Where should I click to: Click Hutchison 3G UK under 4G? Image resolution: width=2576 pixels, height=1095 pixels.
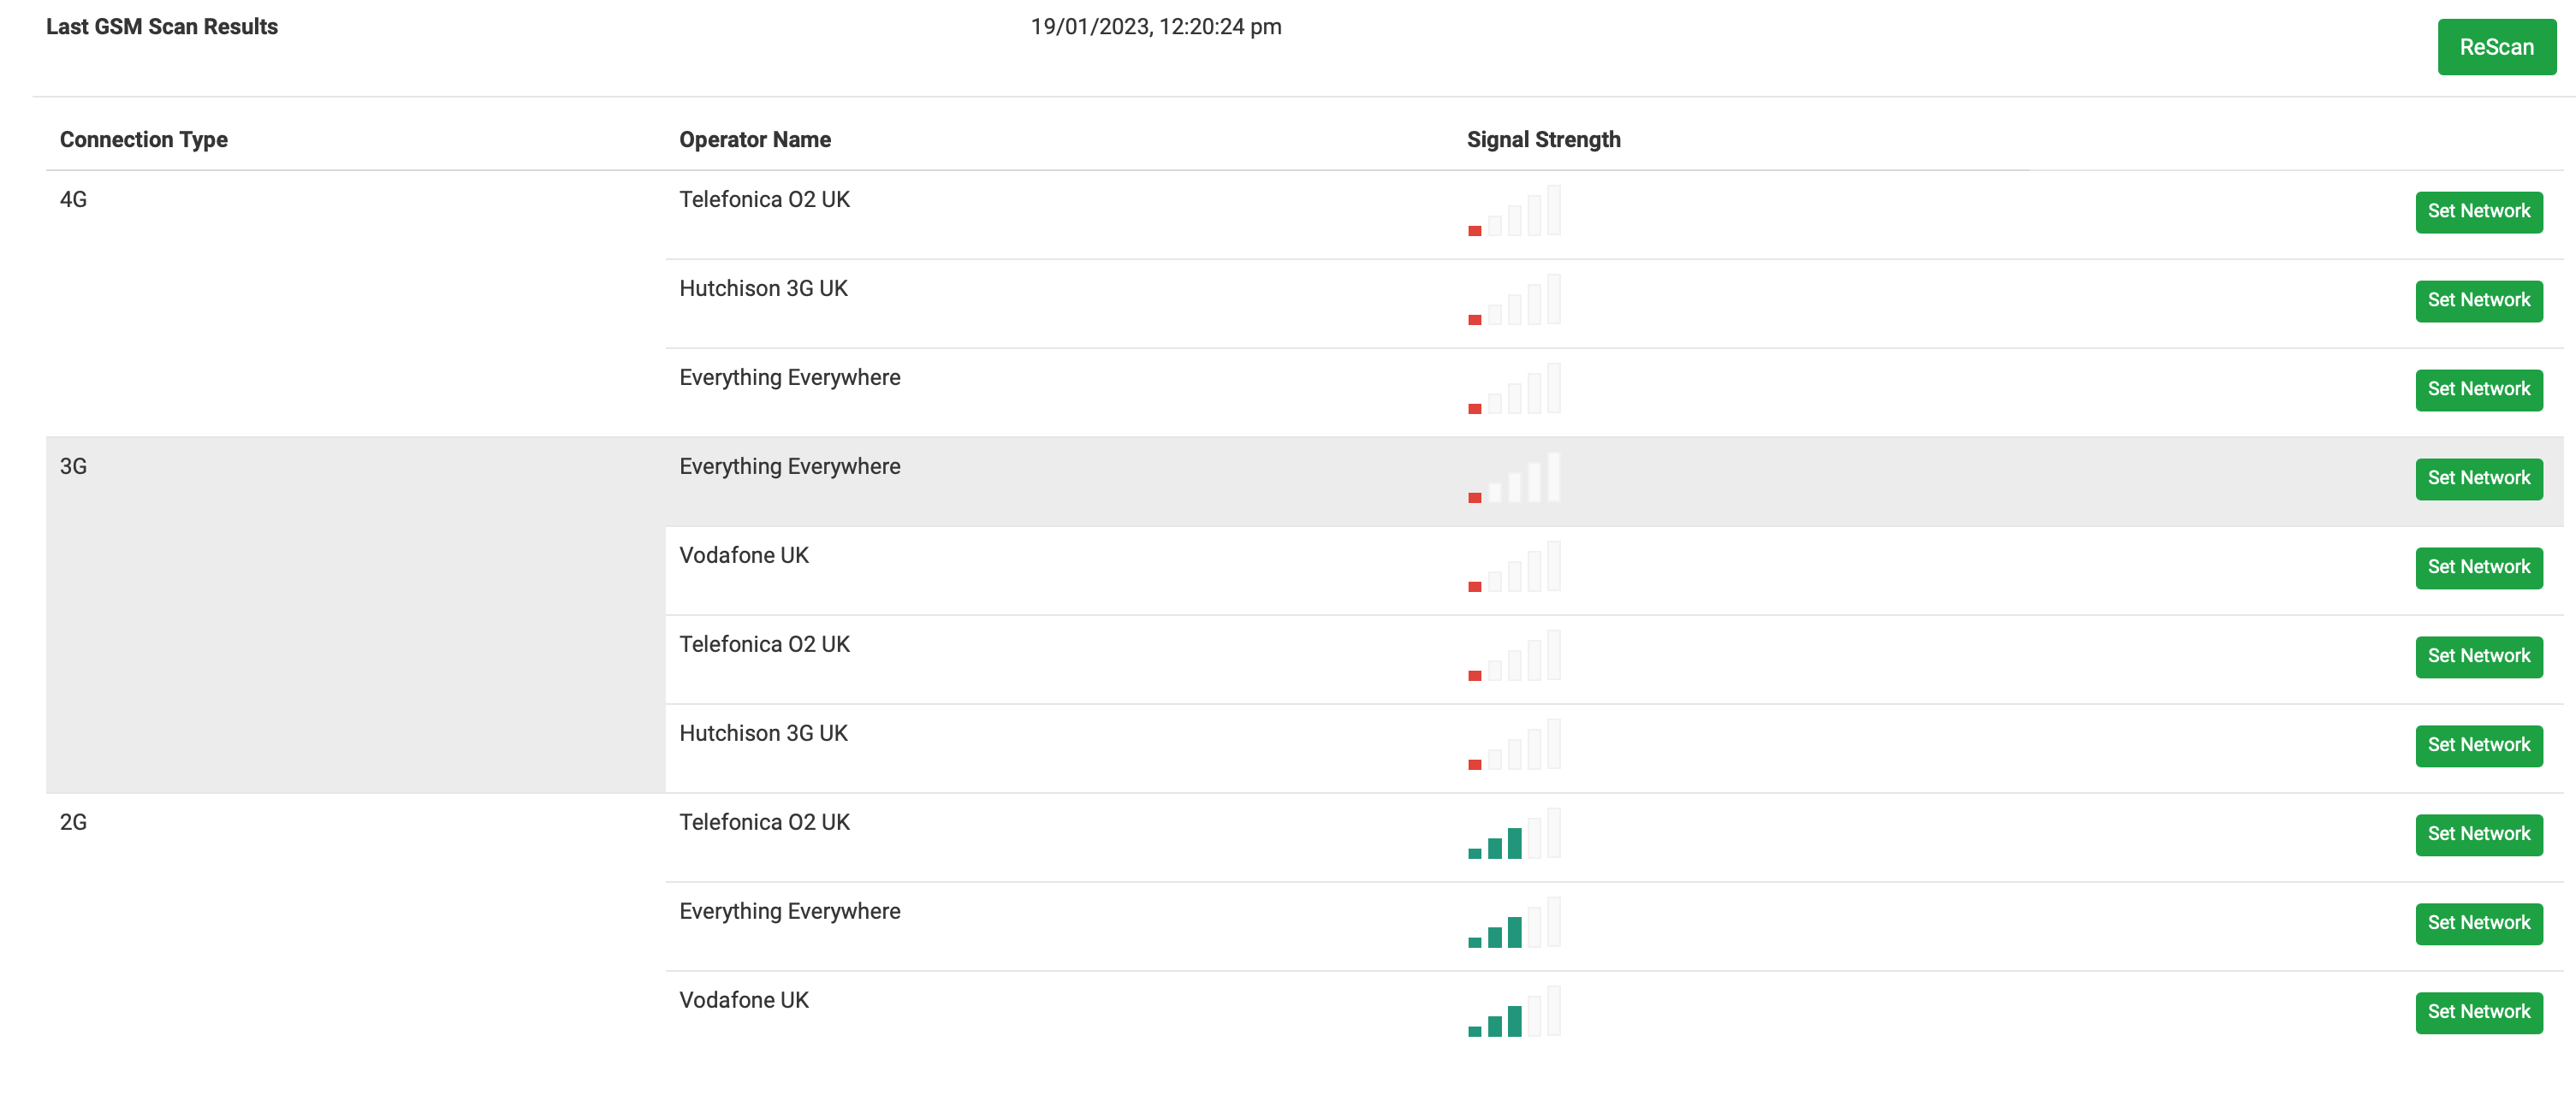tap(763, 289)
